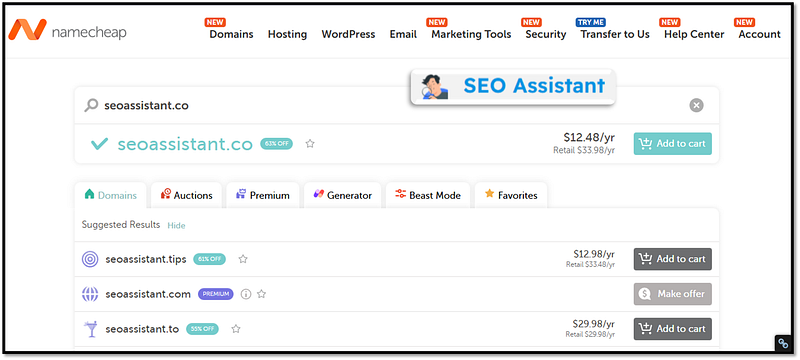The height and width of the screenshot is (360, 800).
Task: Open info icon beside seoassistant.com
Action: click(x=246, y=294)
